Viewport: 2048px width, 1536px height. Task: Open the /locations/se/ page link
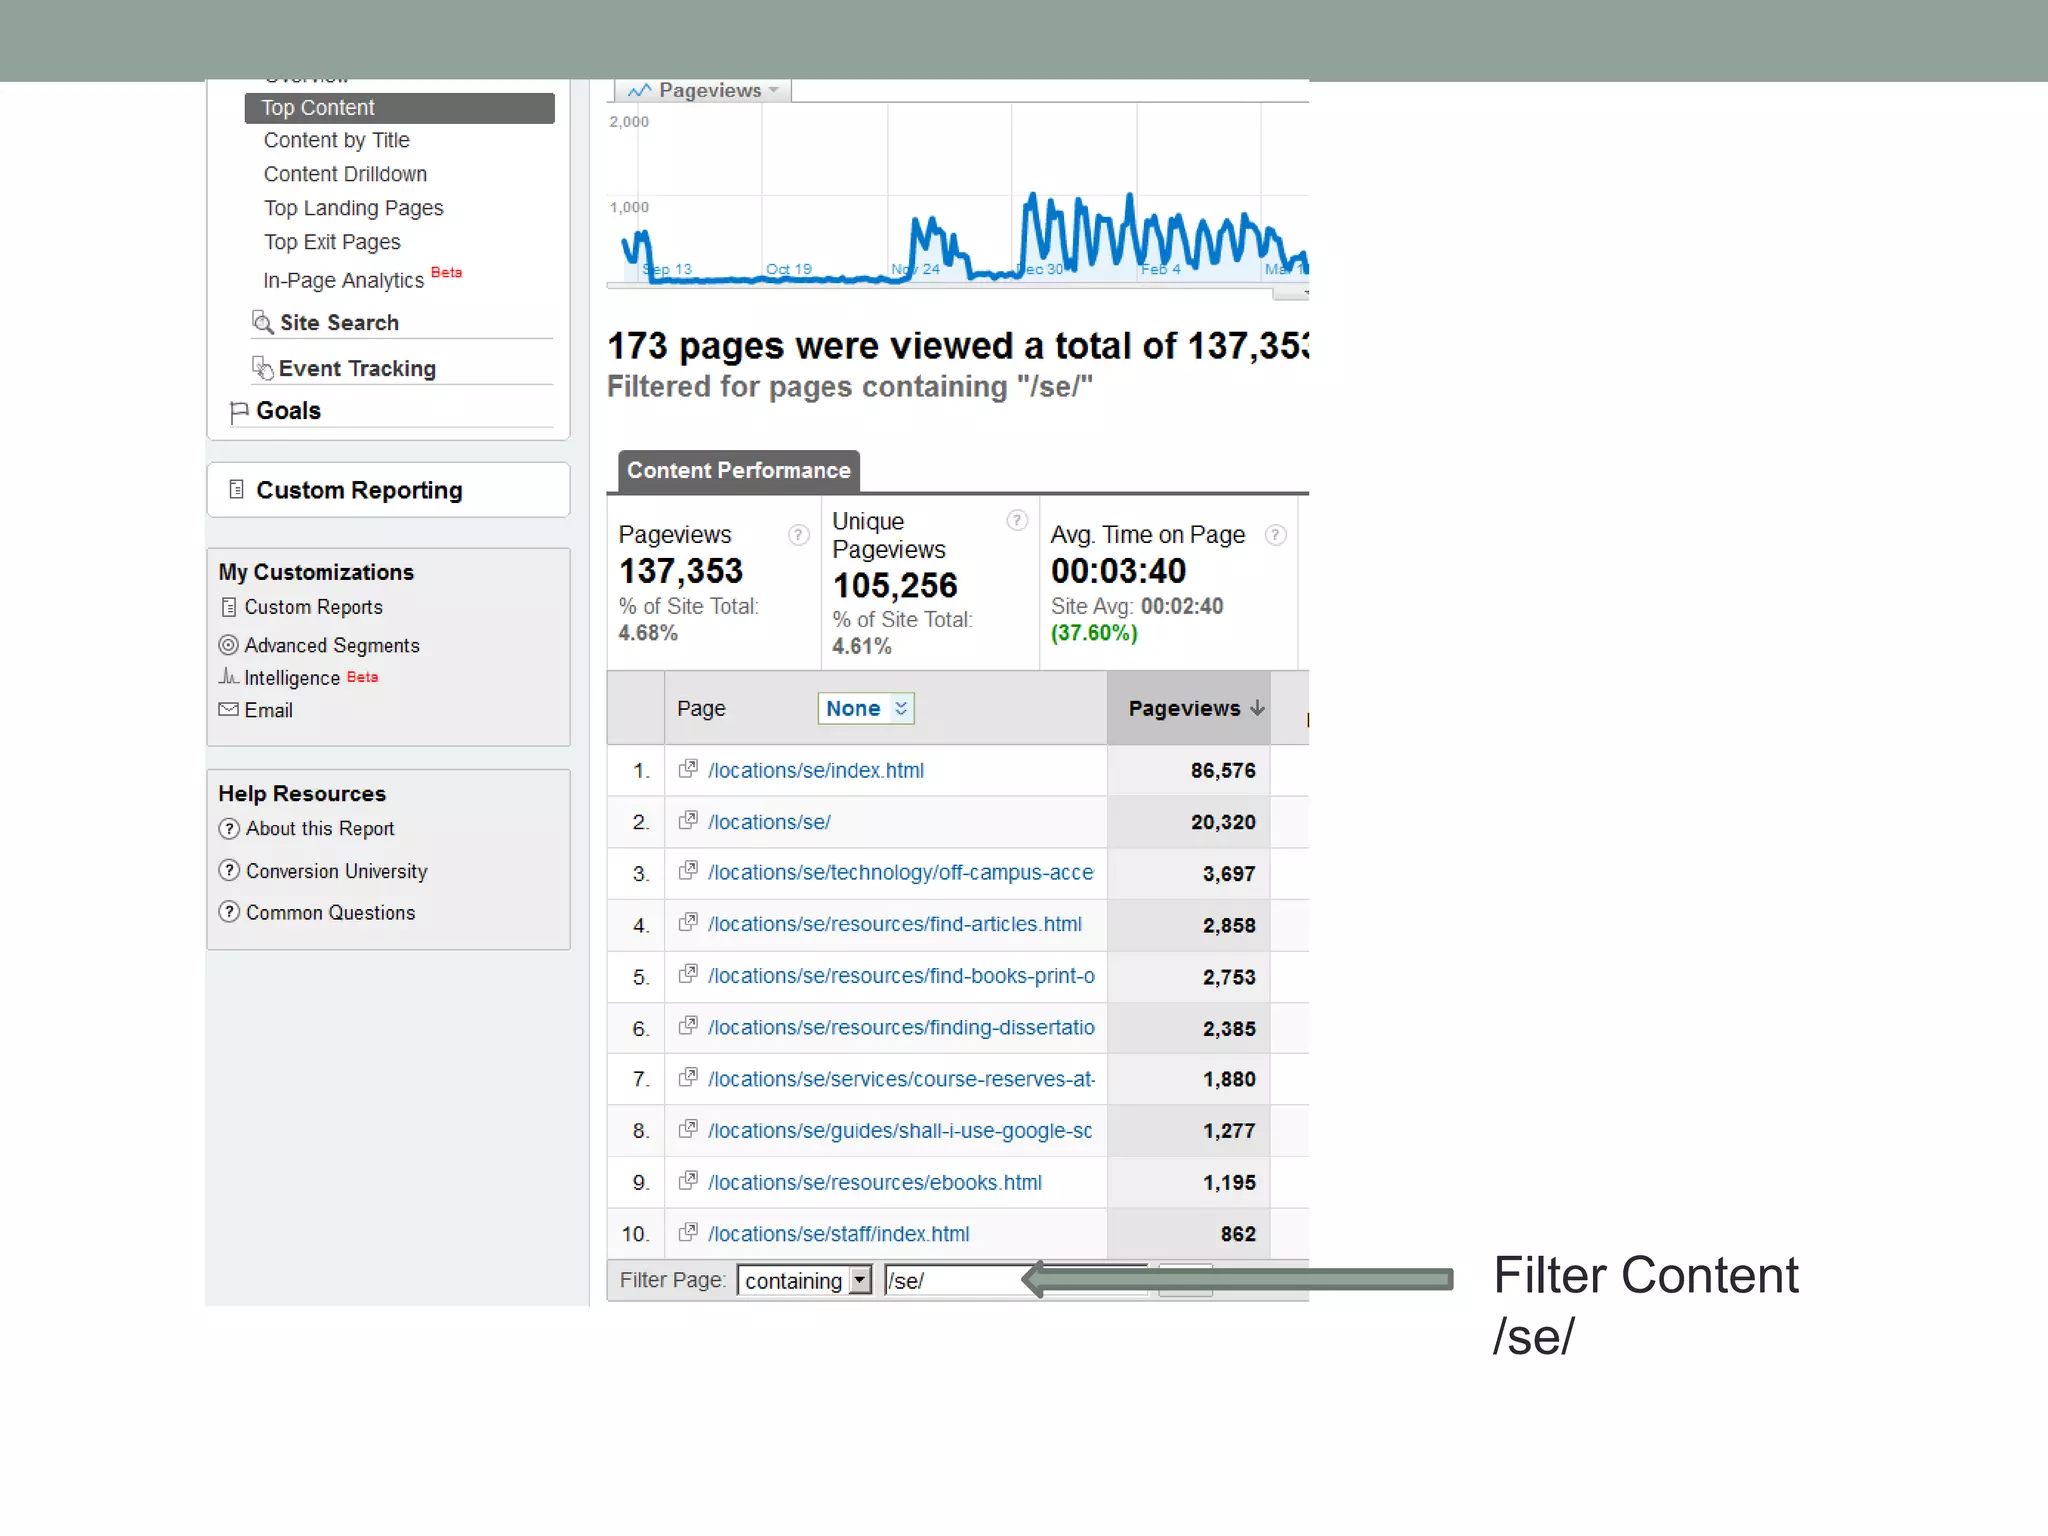click(769, 822)
